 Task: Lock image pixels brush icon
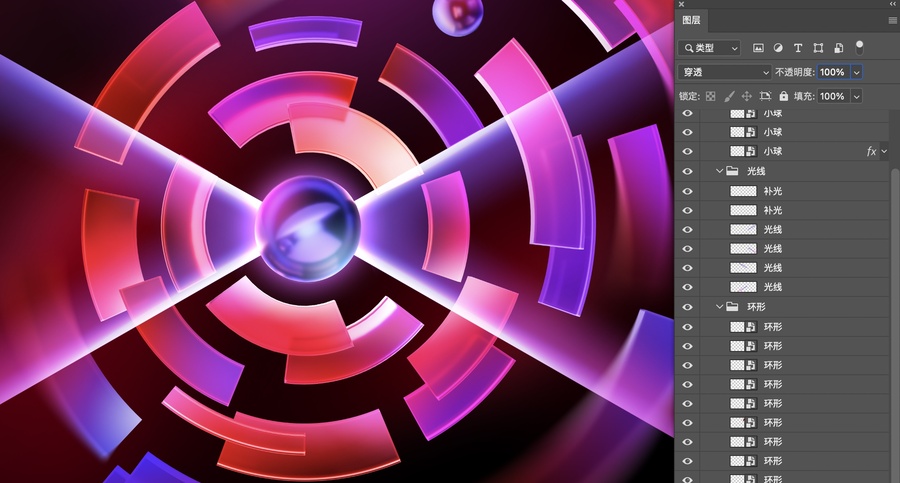729,96
